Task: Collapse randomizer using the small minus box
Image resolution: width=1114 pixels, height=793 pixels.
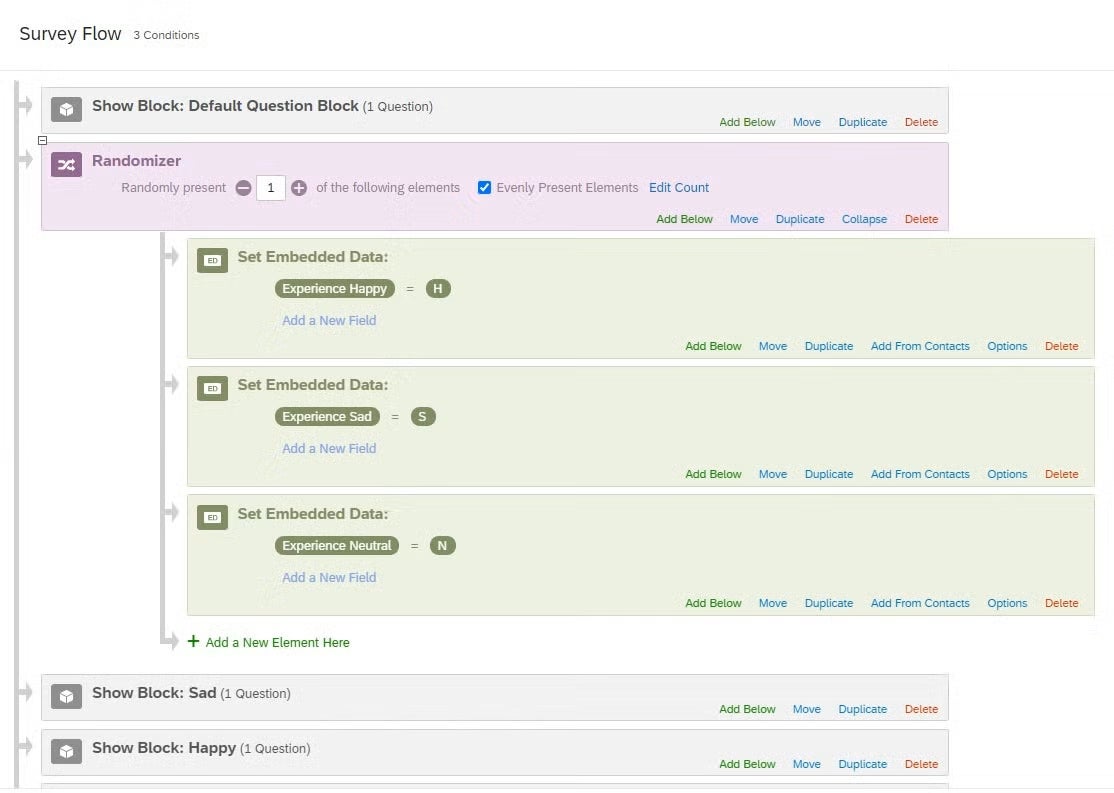Action: pos(43,141)
